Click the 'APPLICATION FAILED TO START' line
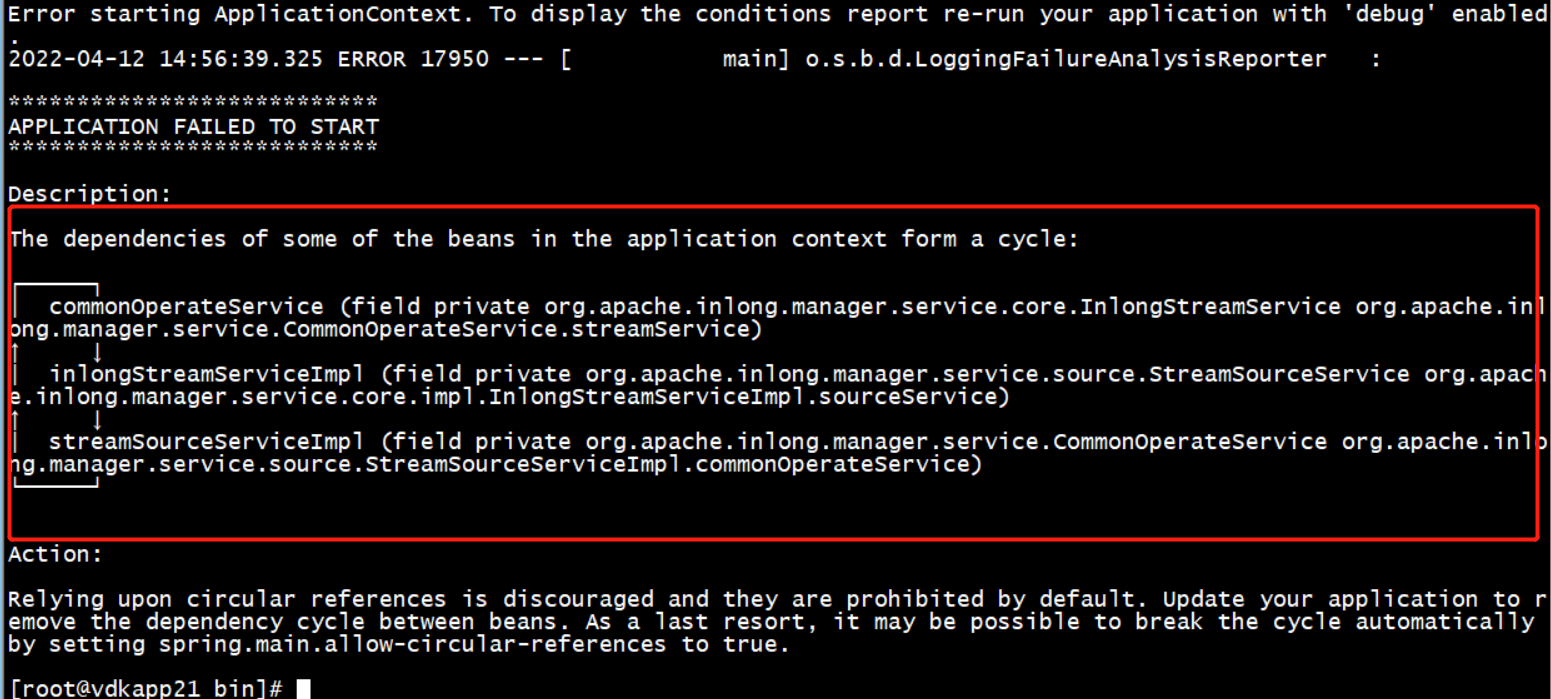Image resolution: width=1551 pixels, height=699 pixels. (x=193, y=127)
